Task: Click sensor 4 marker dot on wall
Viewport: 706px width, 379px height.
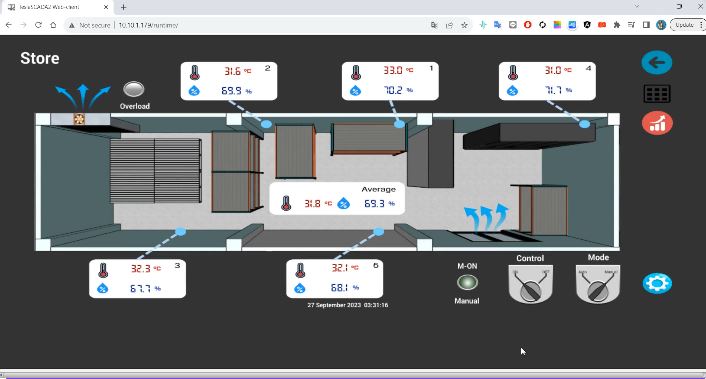Action: click(584, 124)
